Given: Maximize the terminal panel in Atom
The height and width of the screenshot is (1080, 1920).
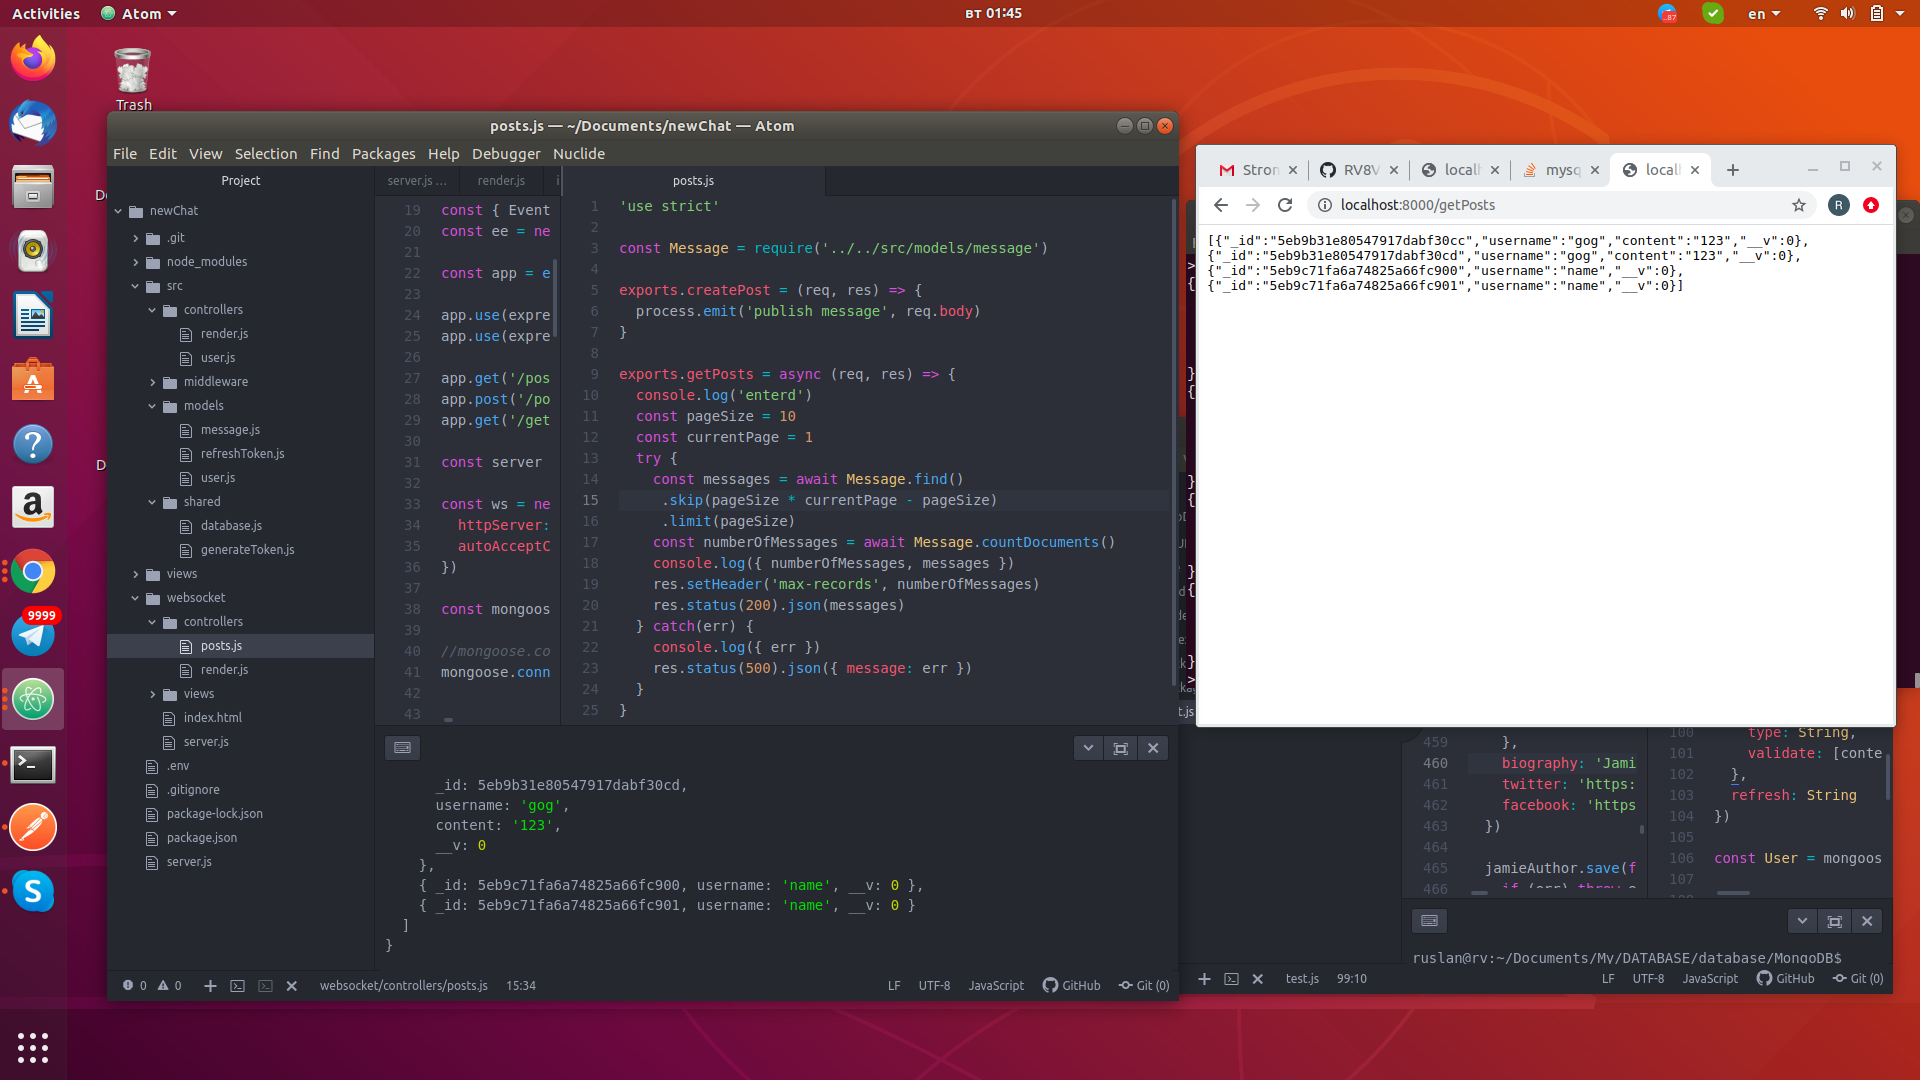Looking at the screenshot, I should (1121, 748).
